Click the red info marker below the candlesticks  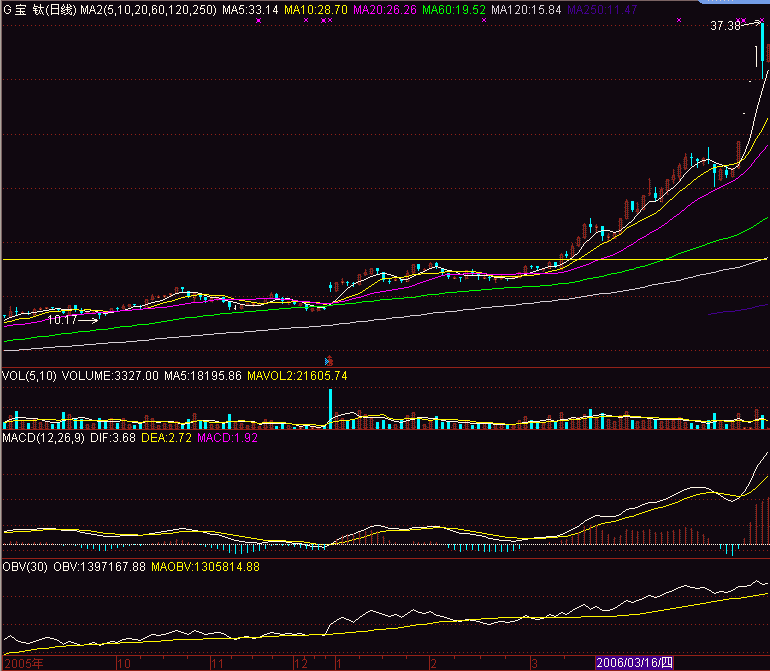328,359
